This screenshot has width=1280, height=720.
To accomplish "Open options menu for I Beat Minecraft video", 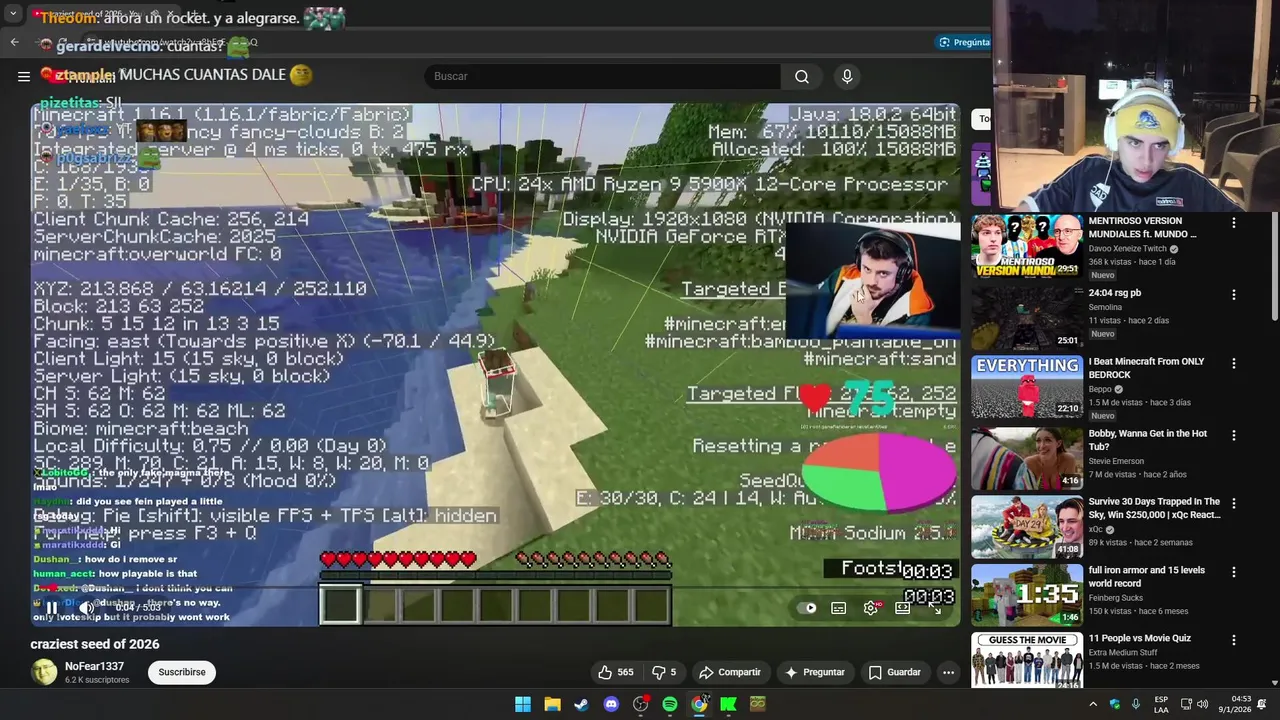I will (x=1233, y=363).
